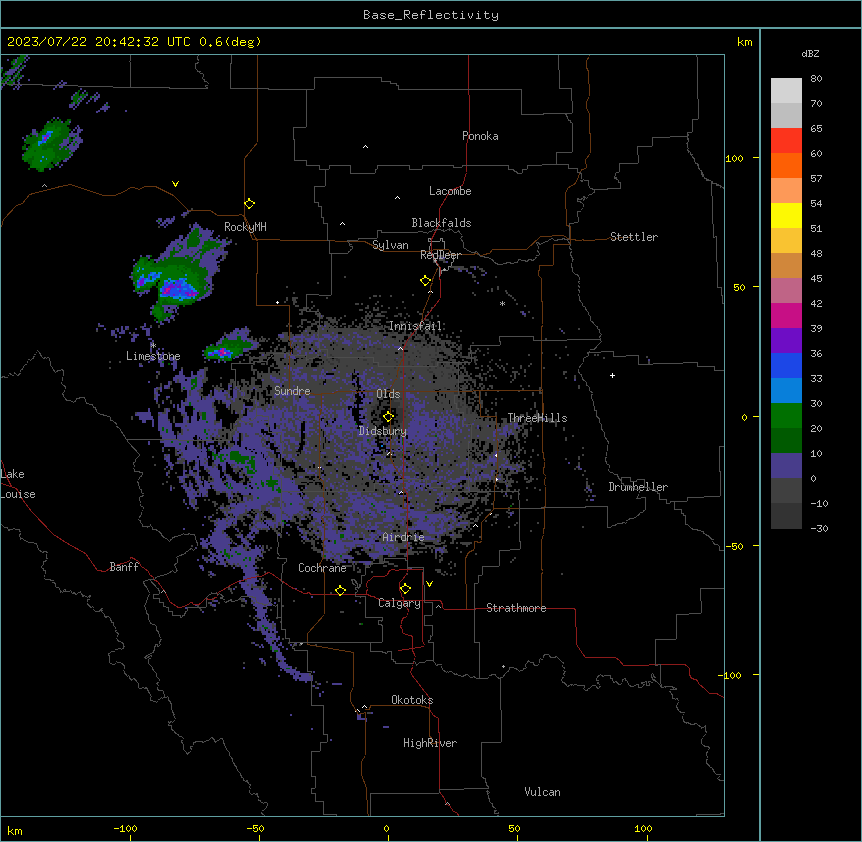
Task: Click the HighRiver label
Action: coord(430,743)
